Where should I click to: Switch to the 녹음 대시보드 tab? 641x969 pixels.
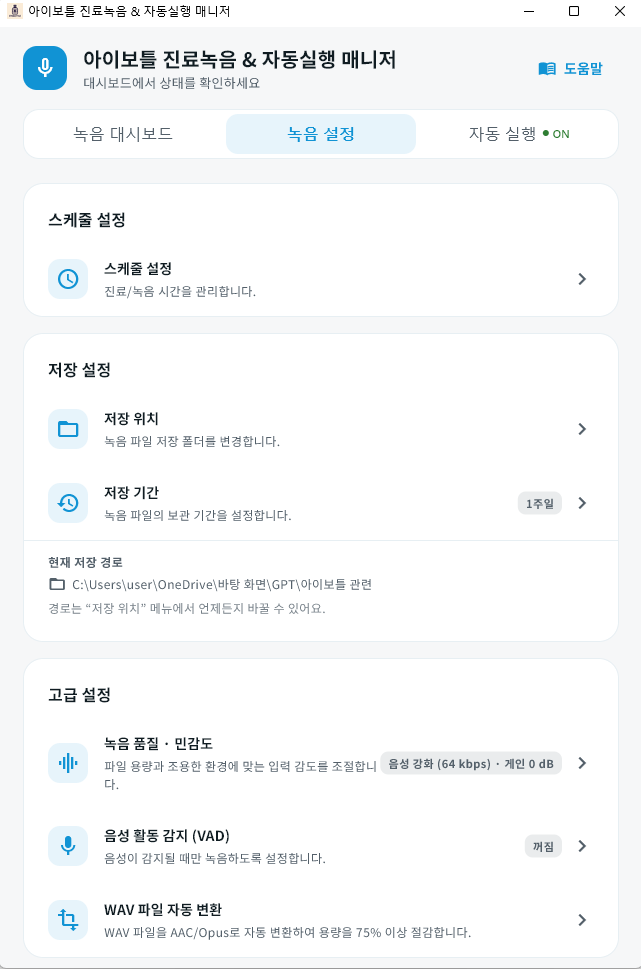124,133
